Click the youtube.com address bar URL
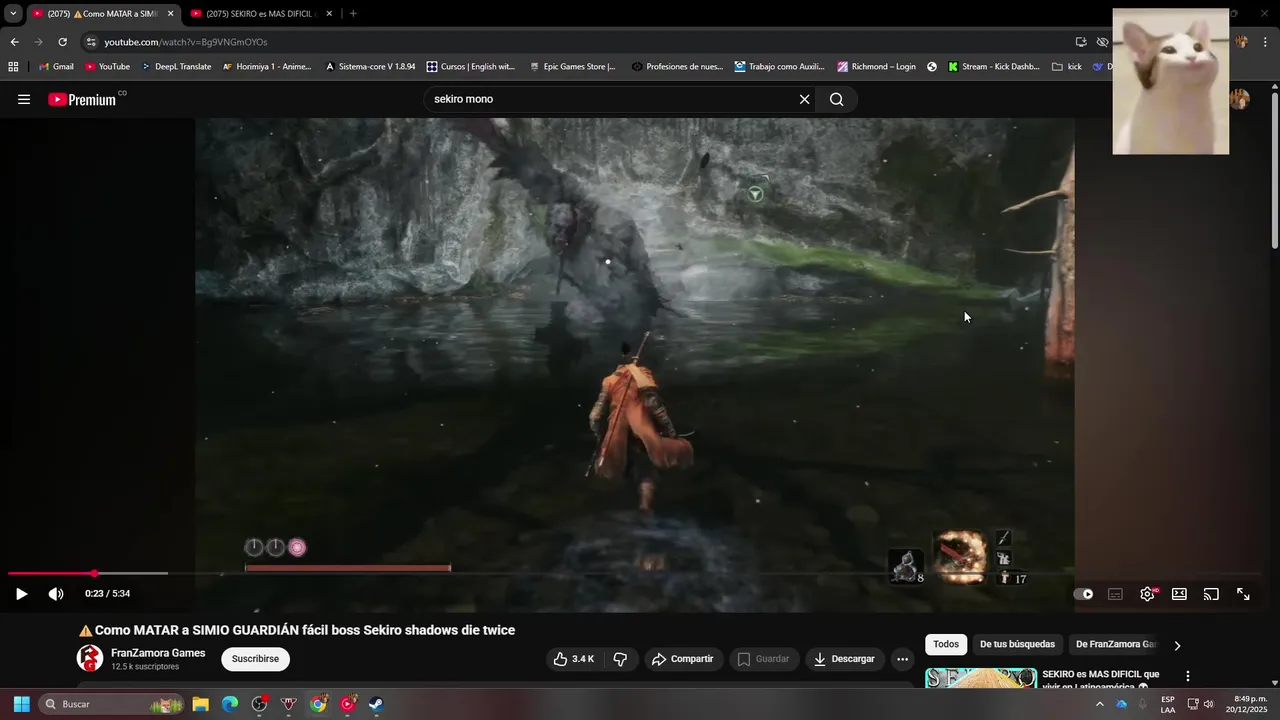 pos(186,42)
